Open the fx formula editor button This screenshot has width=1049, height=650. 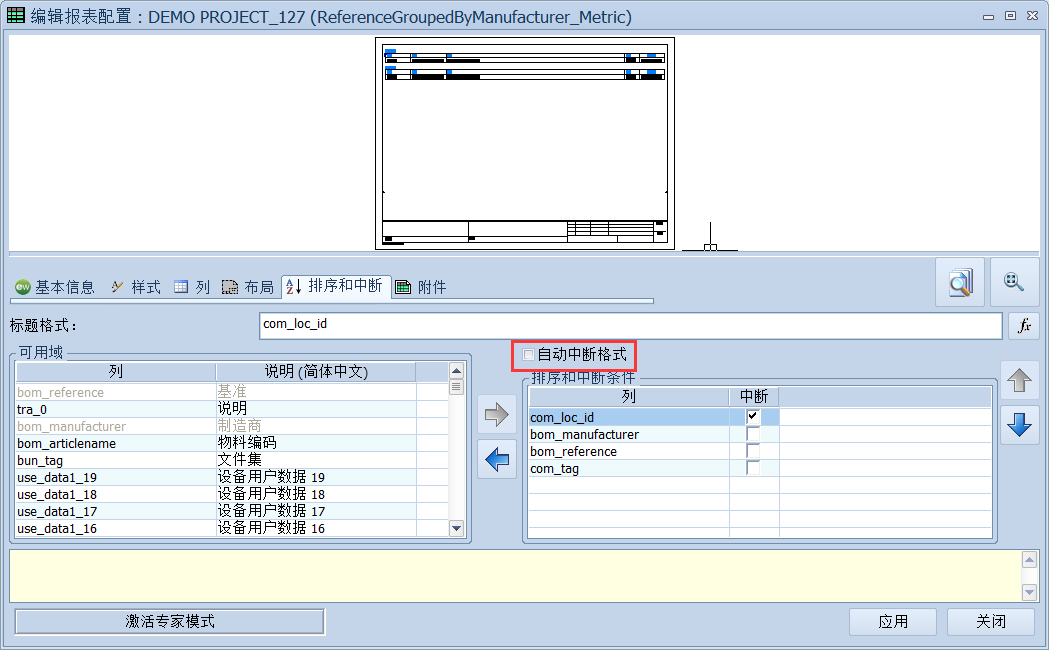pyautogui.click(x=1024, y=326)
